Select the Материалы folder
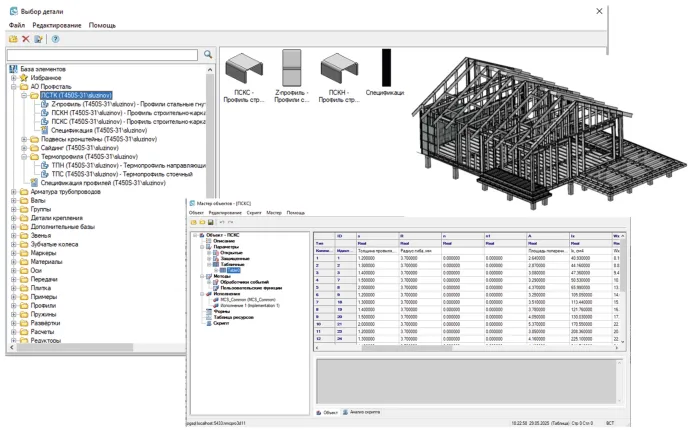The width and height of the screenshot is (688, 430). 47,262
